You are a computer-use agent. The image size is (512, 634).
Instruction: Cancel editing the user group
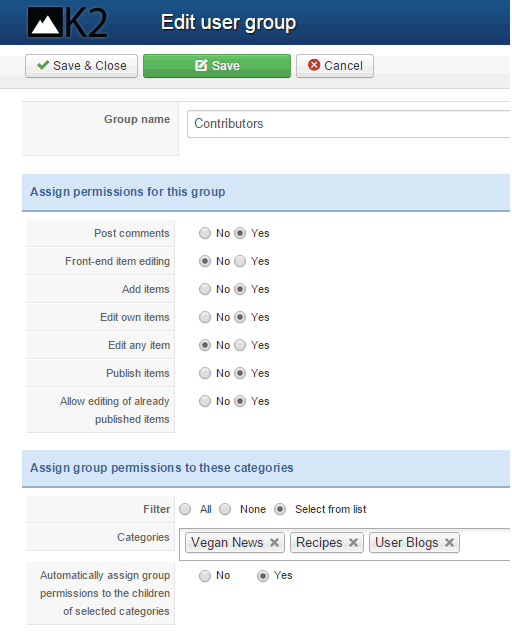[335, 66]
